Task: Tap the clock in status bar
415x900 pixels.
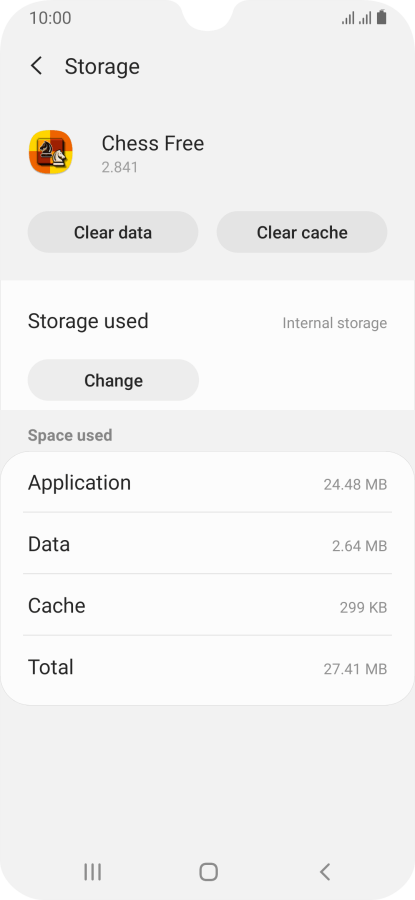Action: pos(51,18)
